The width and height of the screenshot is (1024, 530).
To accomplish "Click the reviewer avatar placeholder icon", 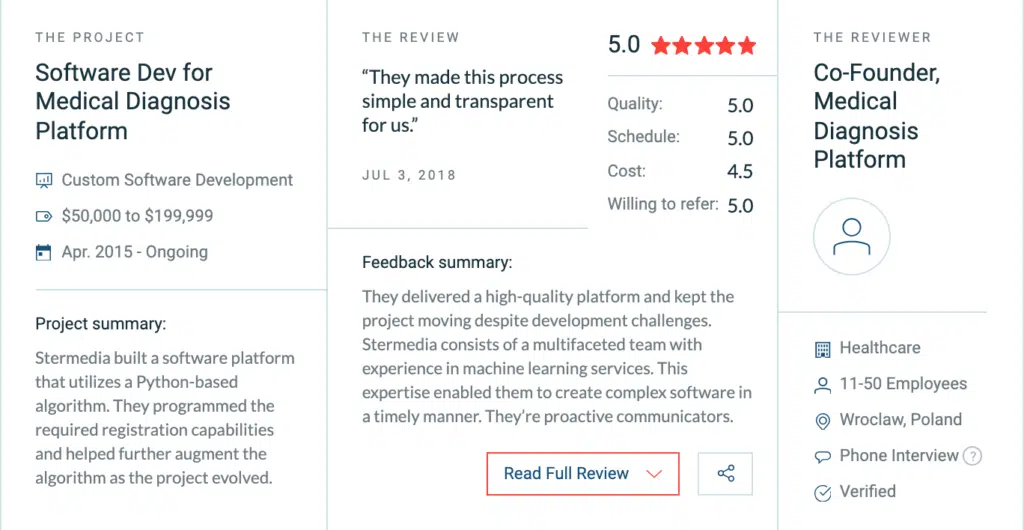I will tap(852, 236).
